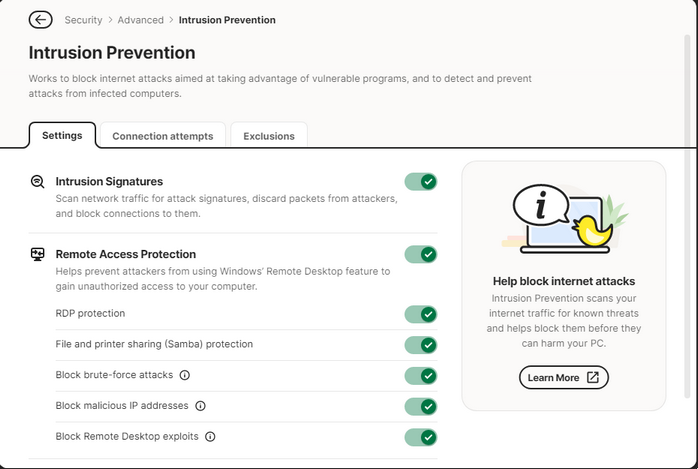
Task: Turn off Block Remote Desktop exploits
Action: click(x=421, y=437)
